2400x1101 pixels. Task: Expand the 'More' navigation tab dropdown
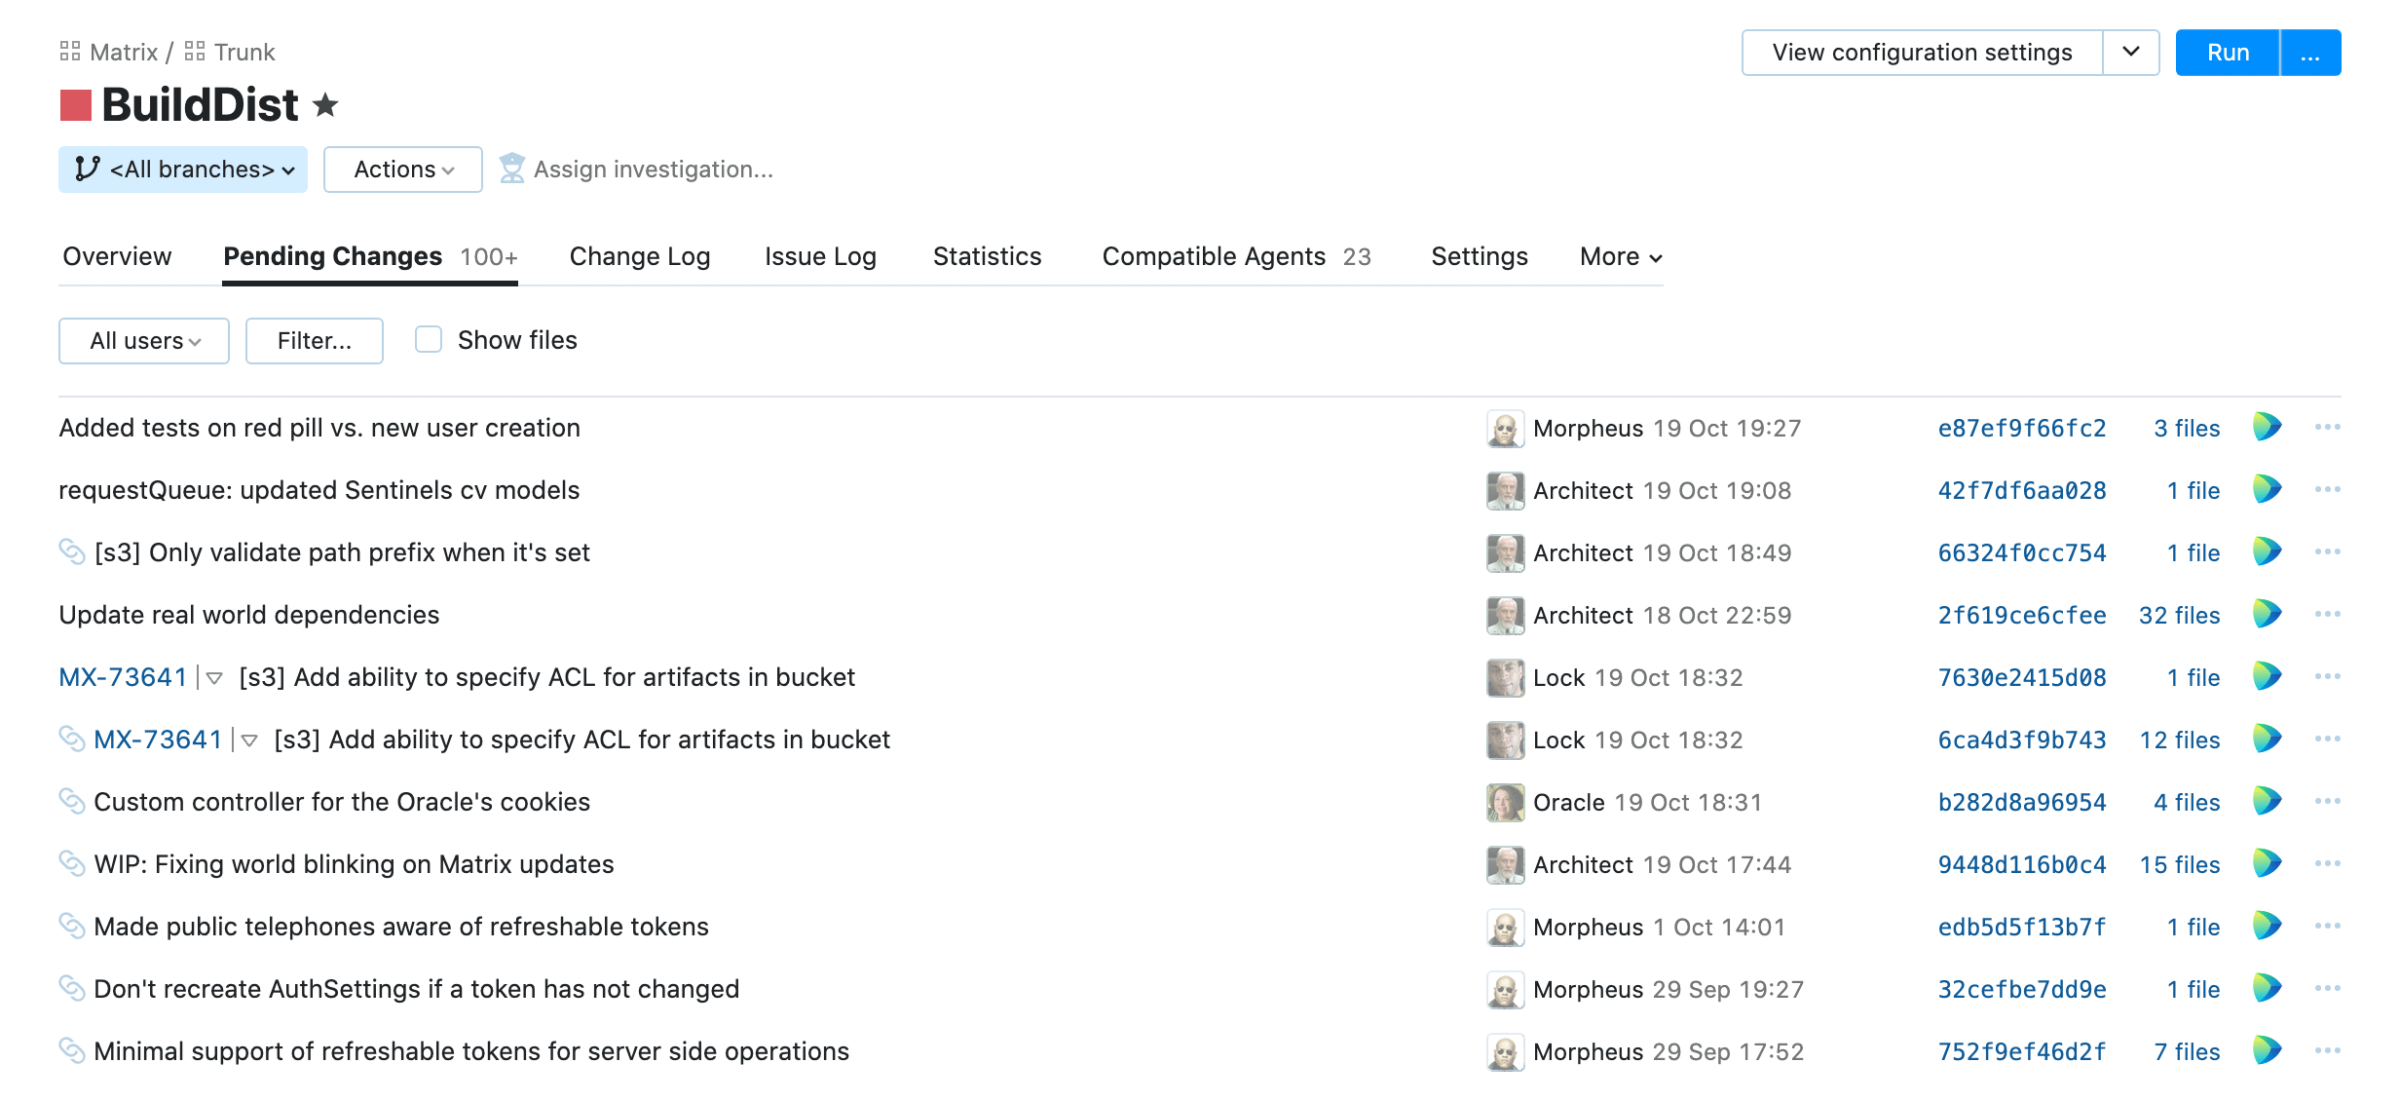tap(1619, 256)
